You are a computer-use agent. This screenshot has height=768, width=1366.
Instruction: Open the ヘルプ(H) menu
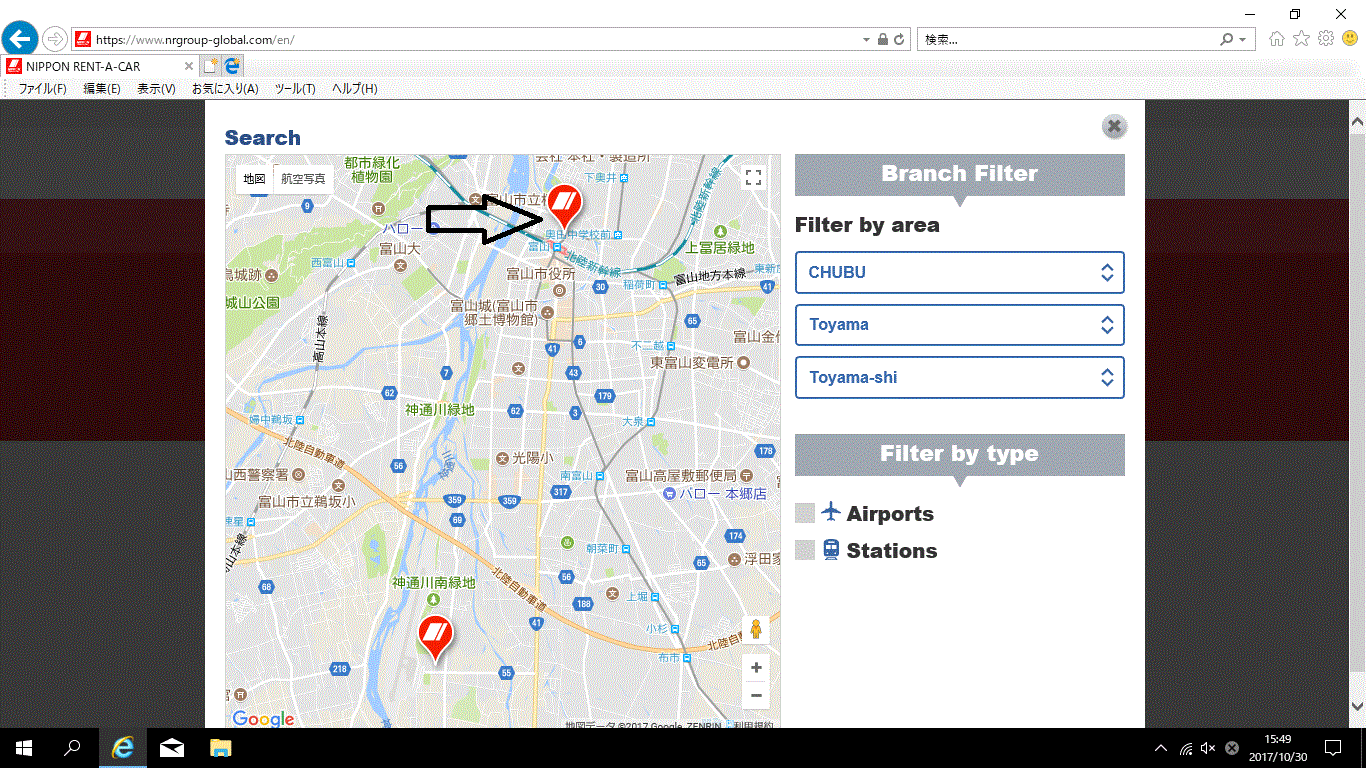(x=354, y=88)
